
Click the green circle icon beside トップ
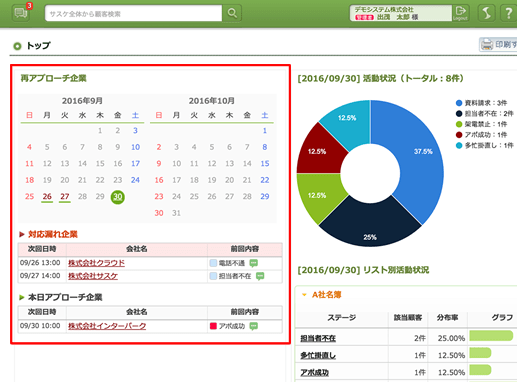(17, 46)
